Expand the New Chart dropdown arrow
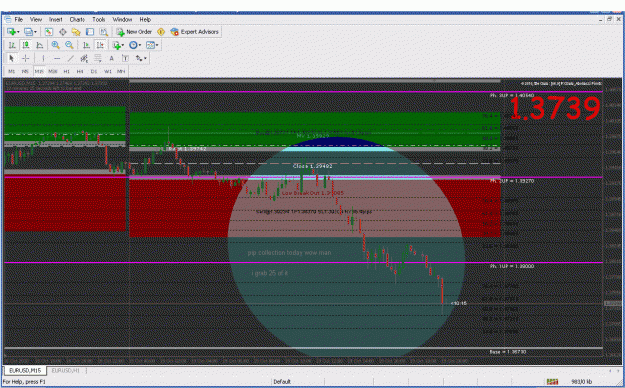Image resolution: width=625 pixels, height=388 pixels. [x=18, y=32]
